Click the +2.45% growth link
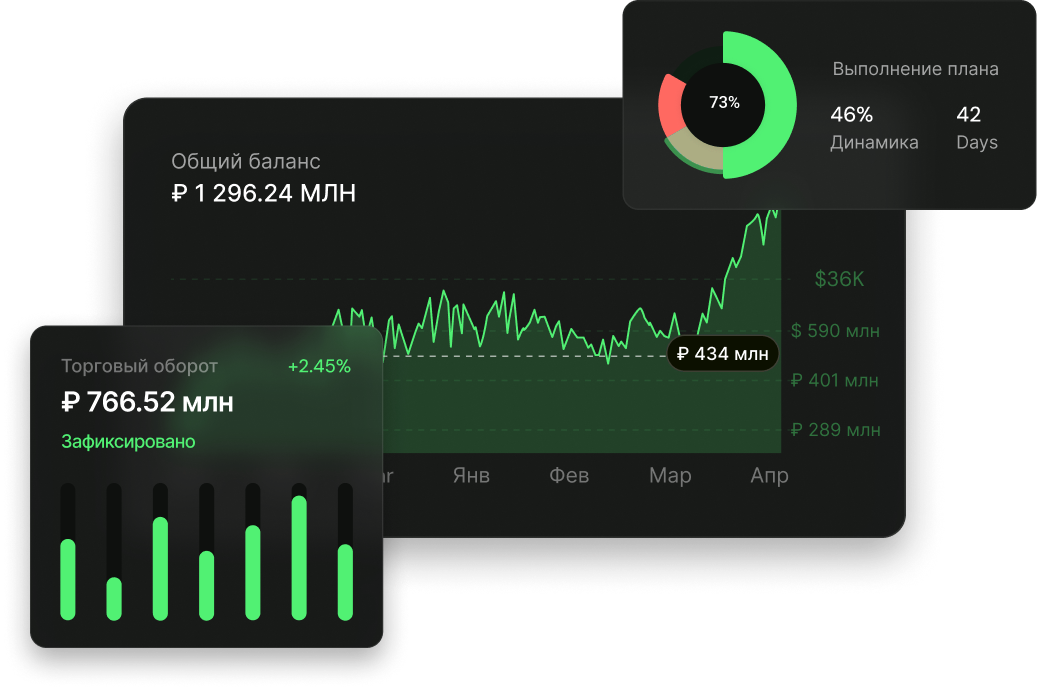 click(x=320, y=366)
